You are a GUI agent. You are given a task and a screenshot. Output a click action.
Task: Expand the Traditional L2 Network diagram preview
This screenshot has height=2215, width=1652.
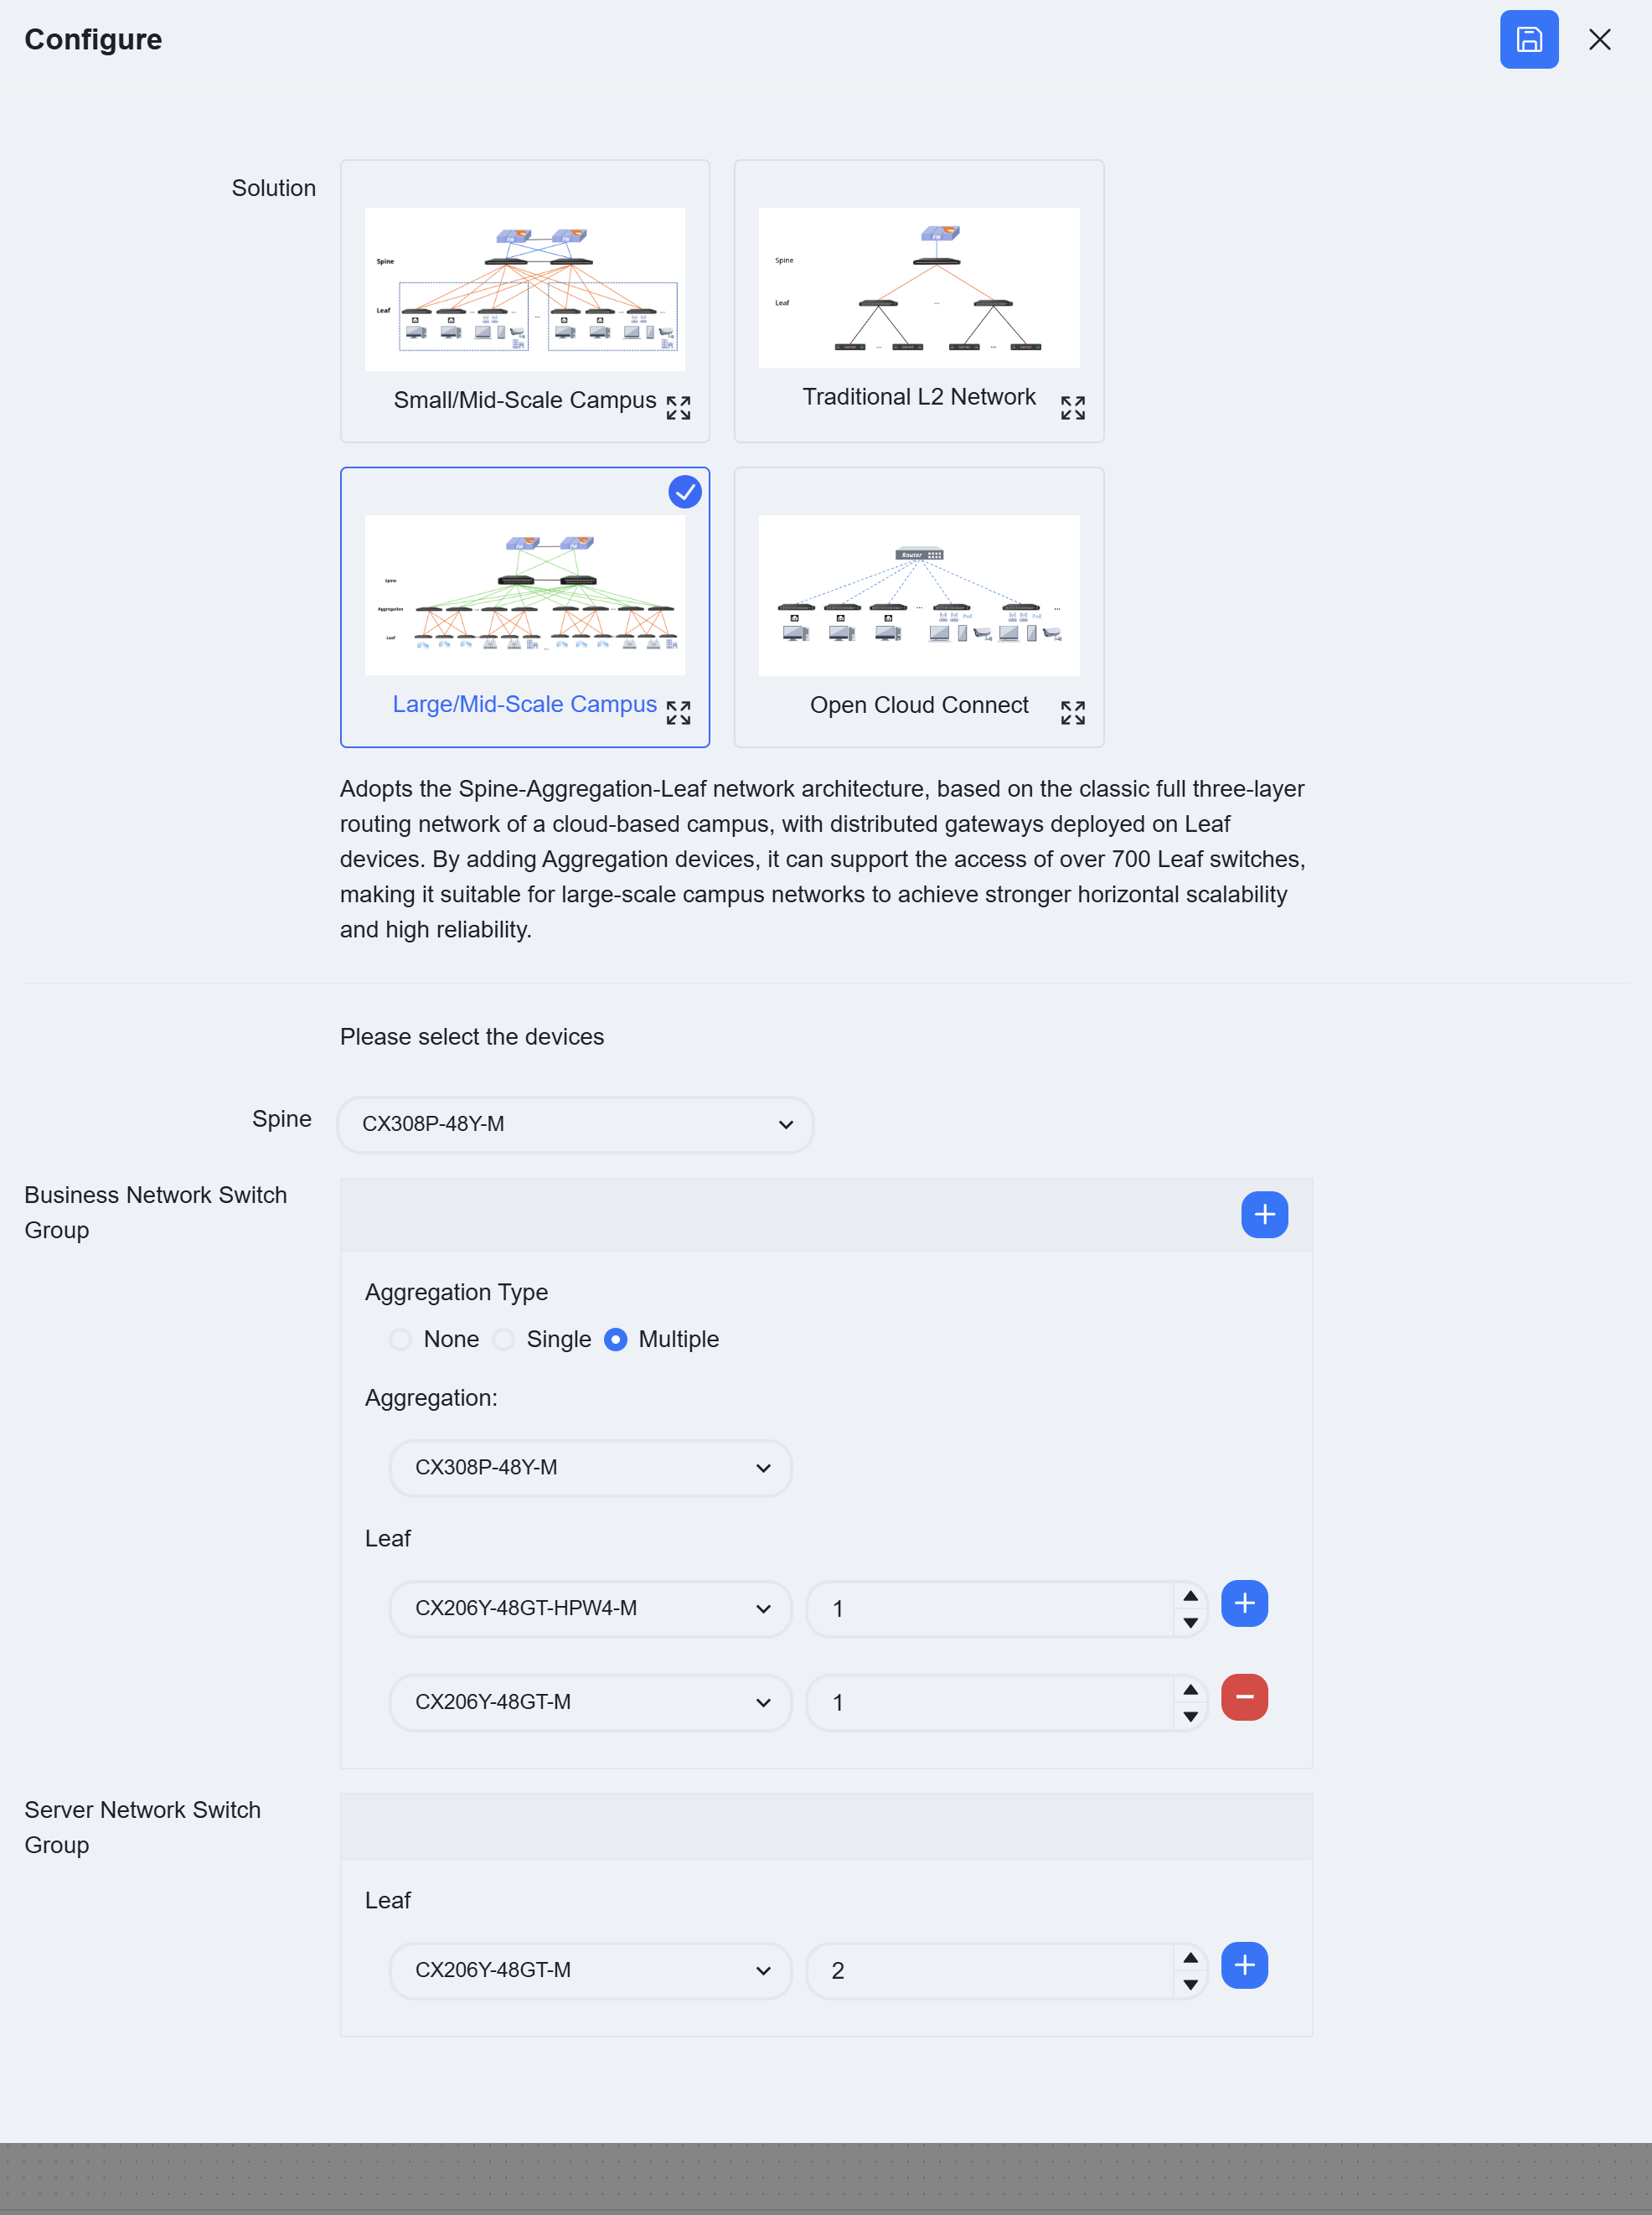(1072, 407)
